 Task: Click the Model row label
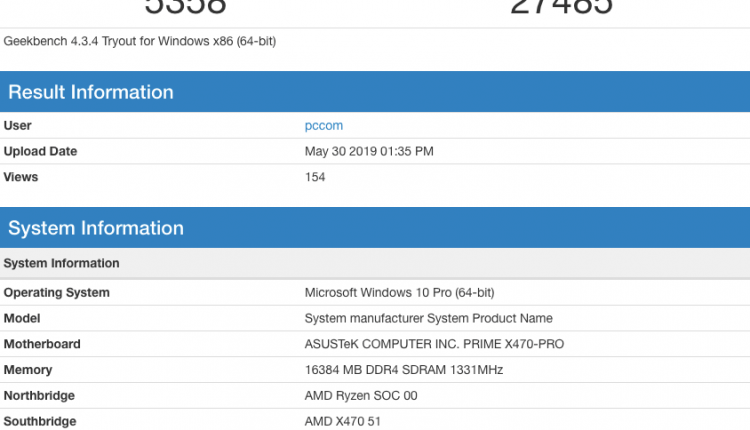[22, 318]
